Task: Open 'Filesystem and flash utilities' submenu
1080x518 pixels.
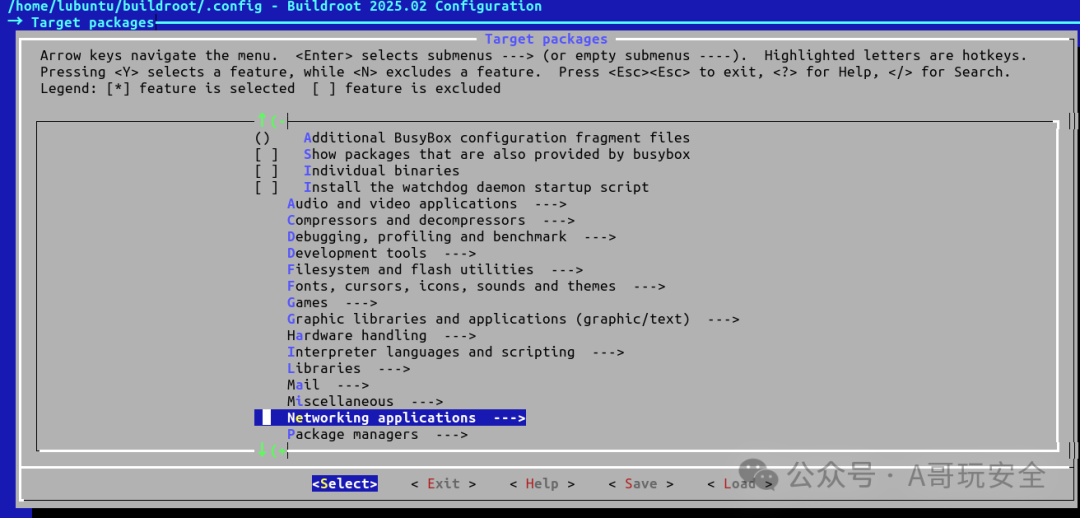Action: tap(435, 270)
